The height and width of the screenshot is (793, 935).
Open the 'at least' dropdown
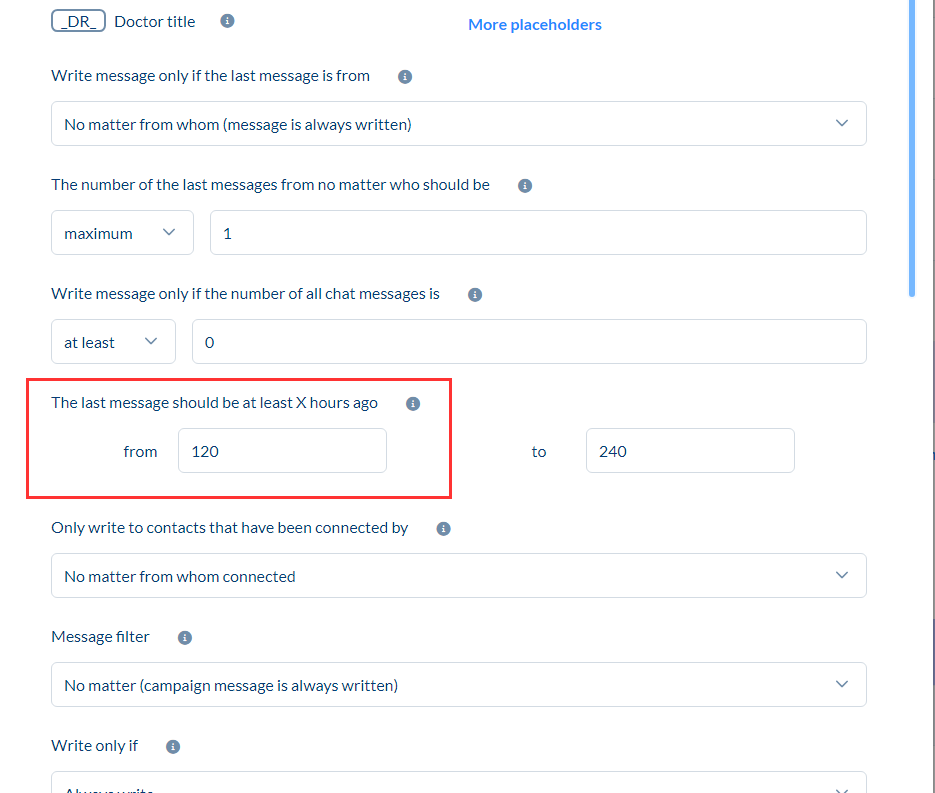pos(113,342)
